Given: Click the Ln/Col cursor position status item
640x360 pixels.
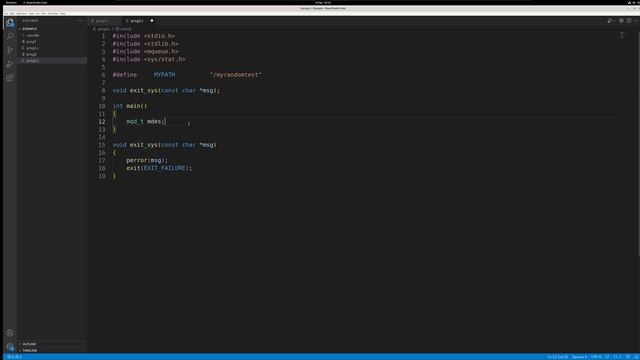Looking at the screenshot, I should [x=558, y=357].
